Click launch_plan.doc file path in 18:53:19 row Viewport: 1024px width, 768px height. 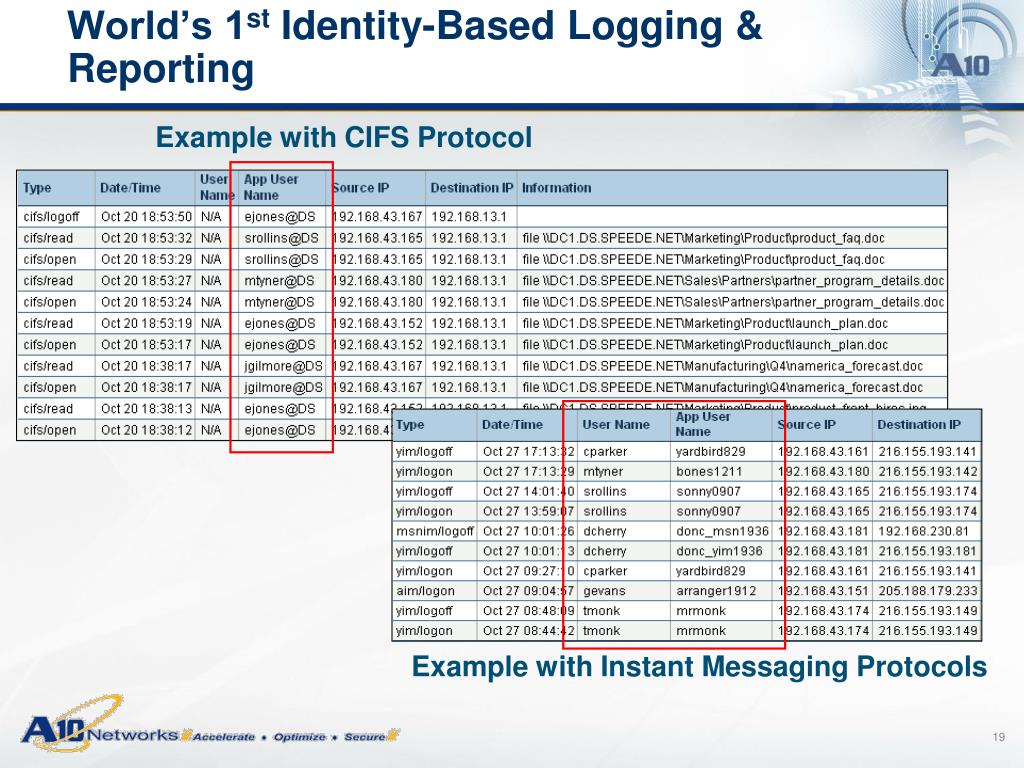coord(705,323)
